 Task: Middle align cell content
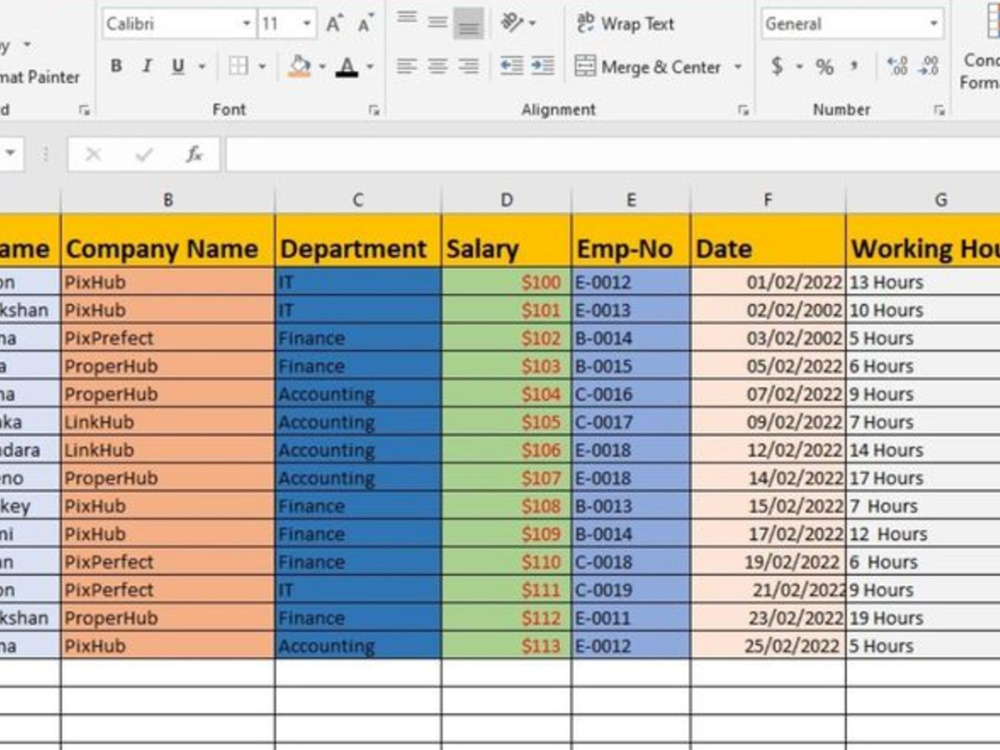438,23
